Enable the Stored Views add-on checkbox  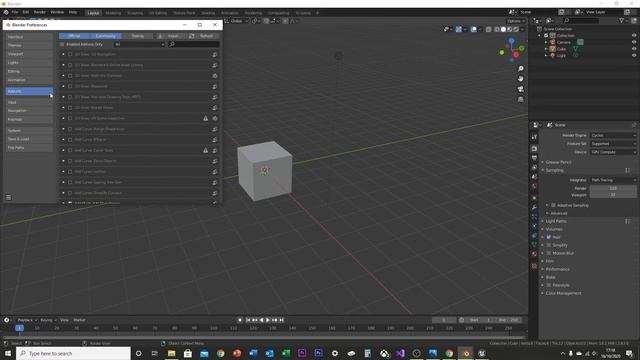[x=70, y=108]
